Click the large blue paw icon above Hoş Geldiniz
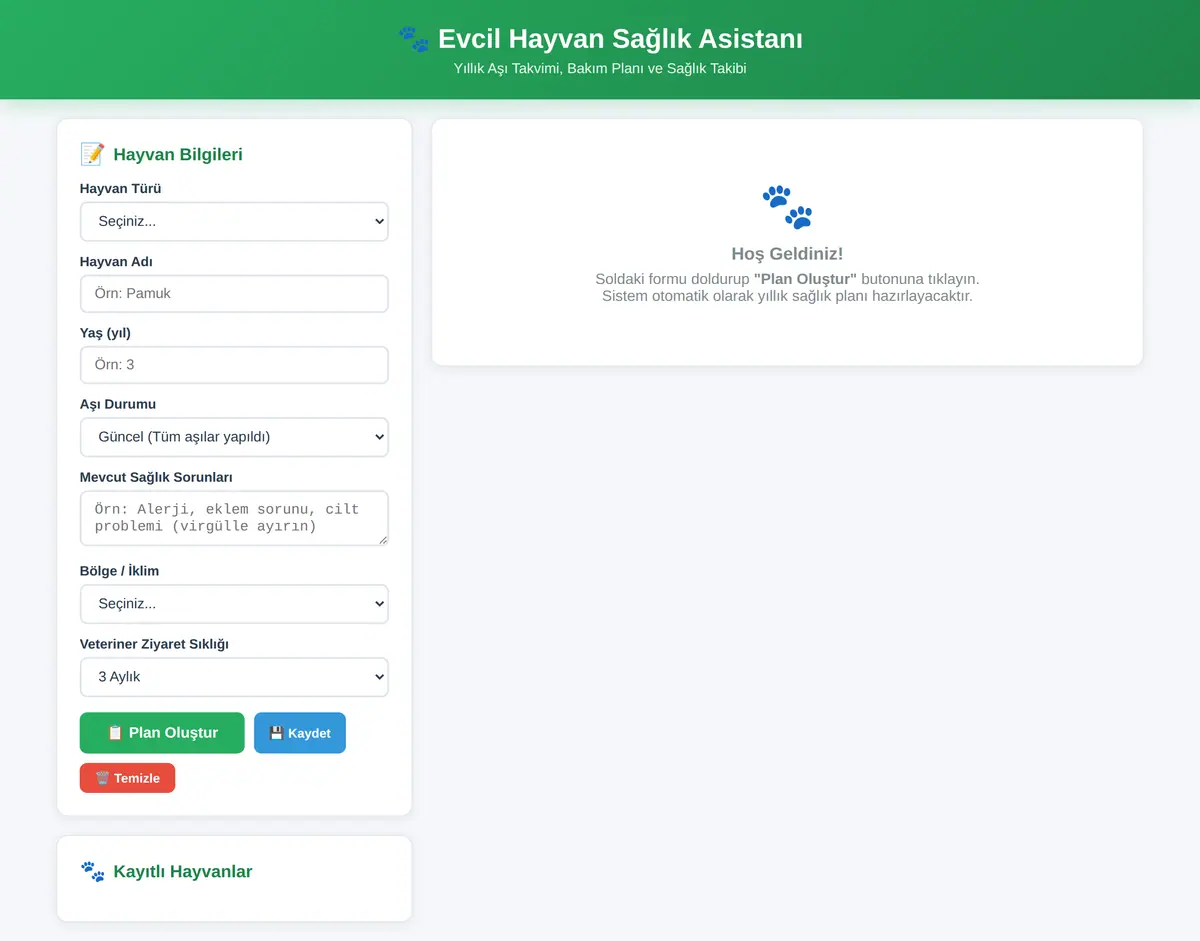The image size is (1200, 941). (787, 207)
